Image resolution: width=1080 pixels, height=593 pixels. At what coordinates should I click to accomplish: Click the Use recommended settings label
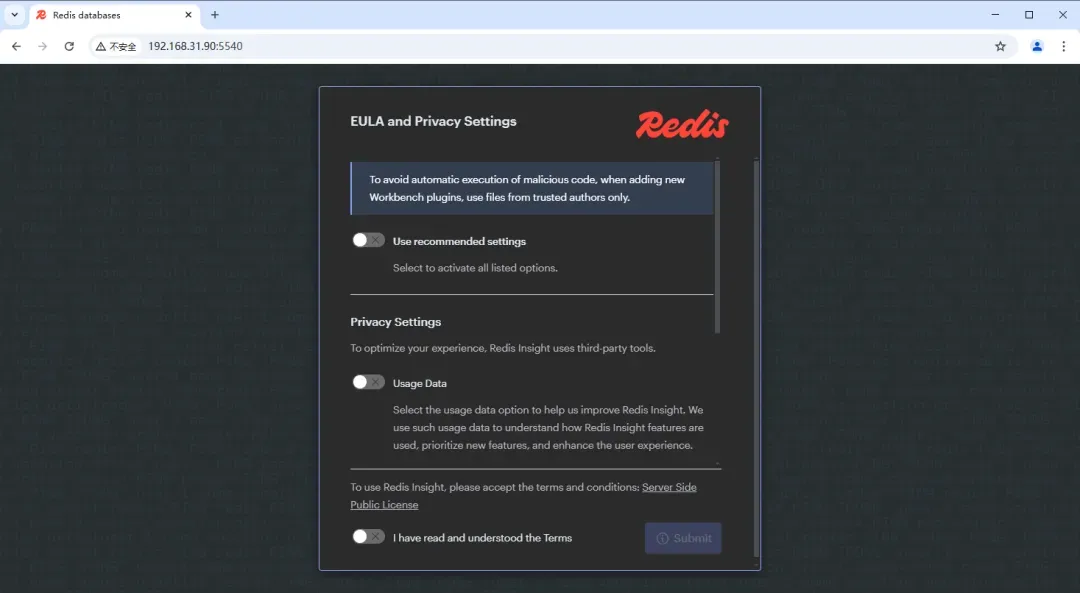click(459, 241)
